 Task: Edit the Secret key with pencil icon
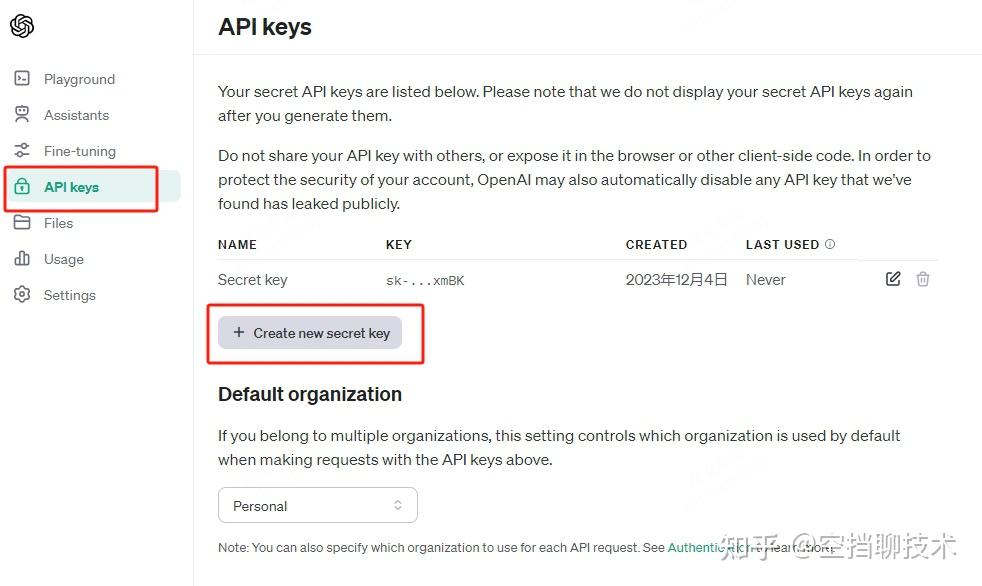click(893, 279)
